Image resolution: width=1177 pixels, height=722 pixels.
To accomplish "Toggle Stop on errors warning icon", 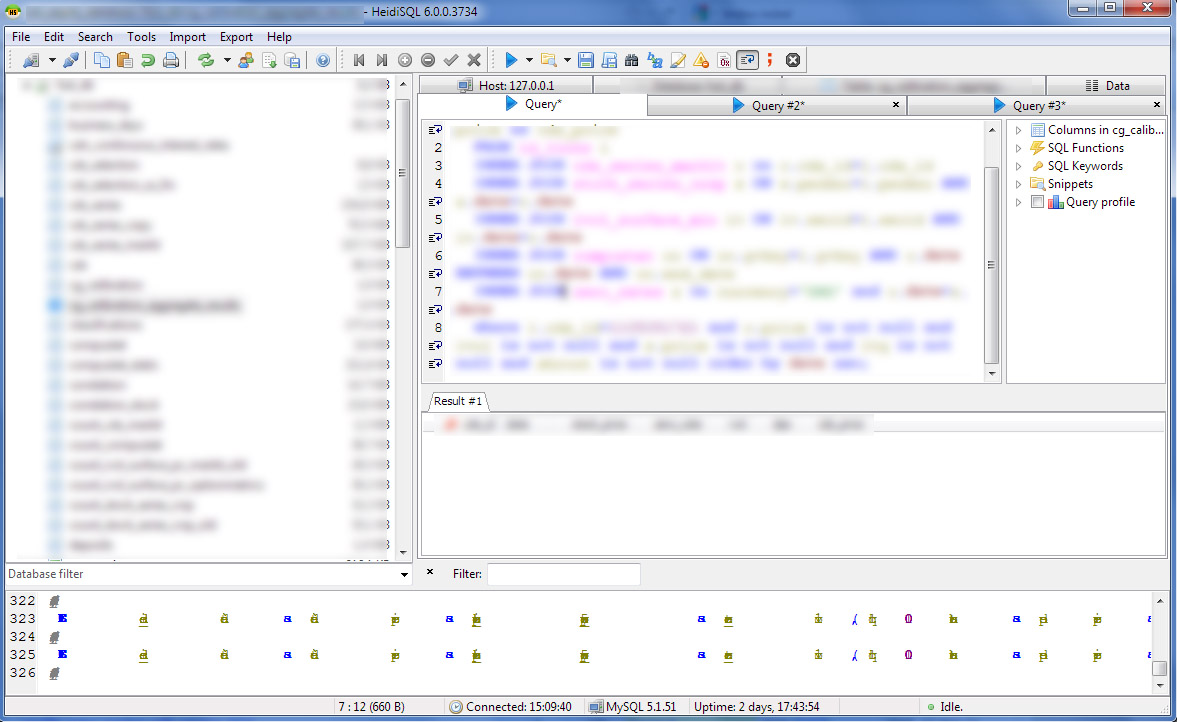I will (x=701, y=60).
